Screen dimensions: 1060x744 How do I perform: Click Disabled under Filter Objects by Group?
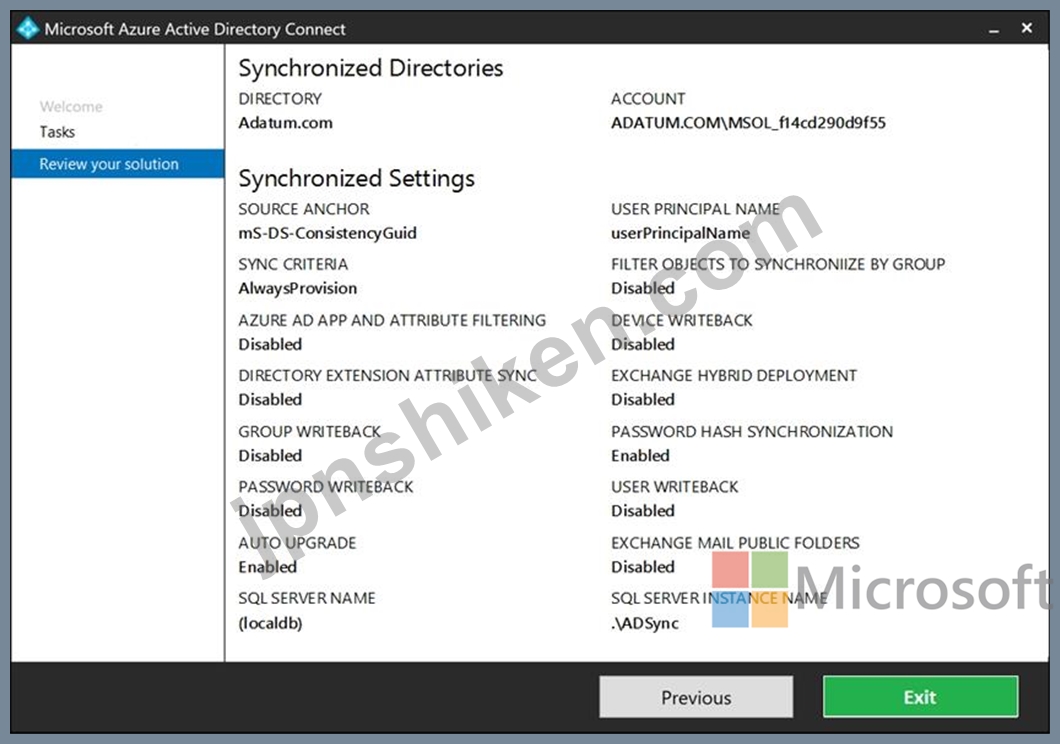click(x=643, y=289)
